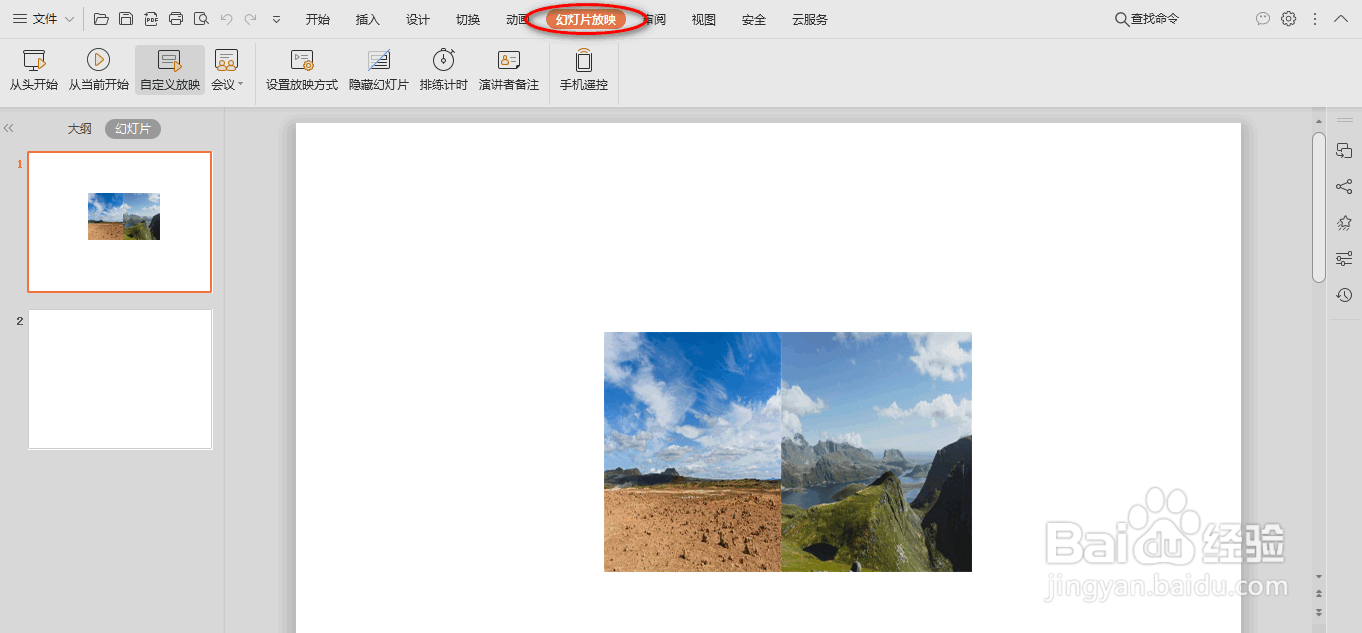This screenshot has width=1362, height=633.
Task: Select the landscape picture on slide
Action: click(x=788, y=452)
